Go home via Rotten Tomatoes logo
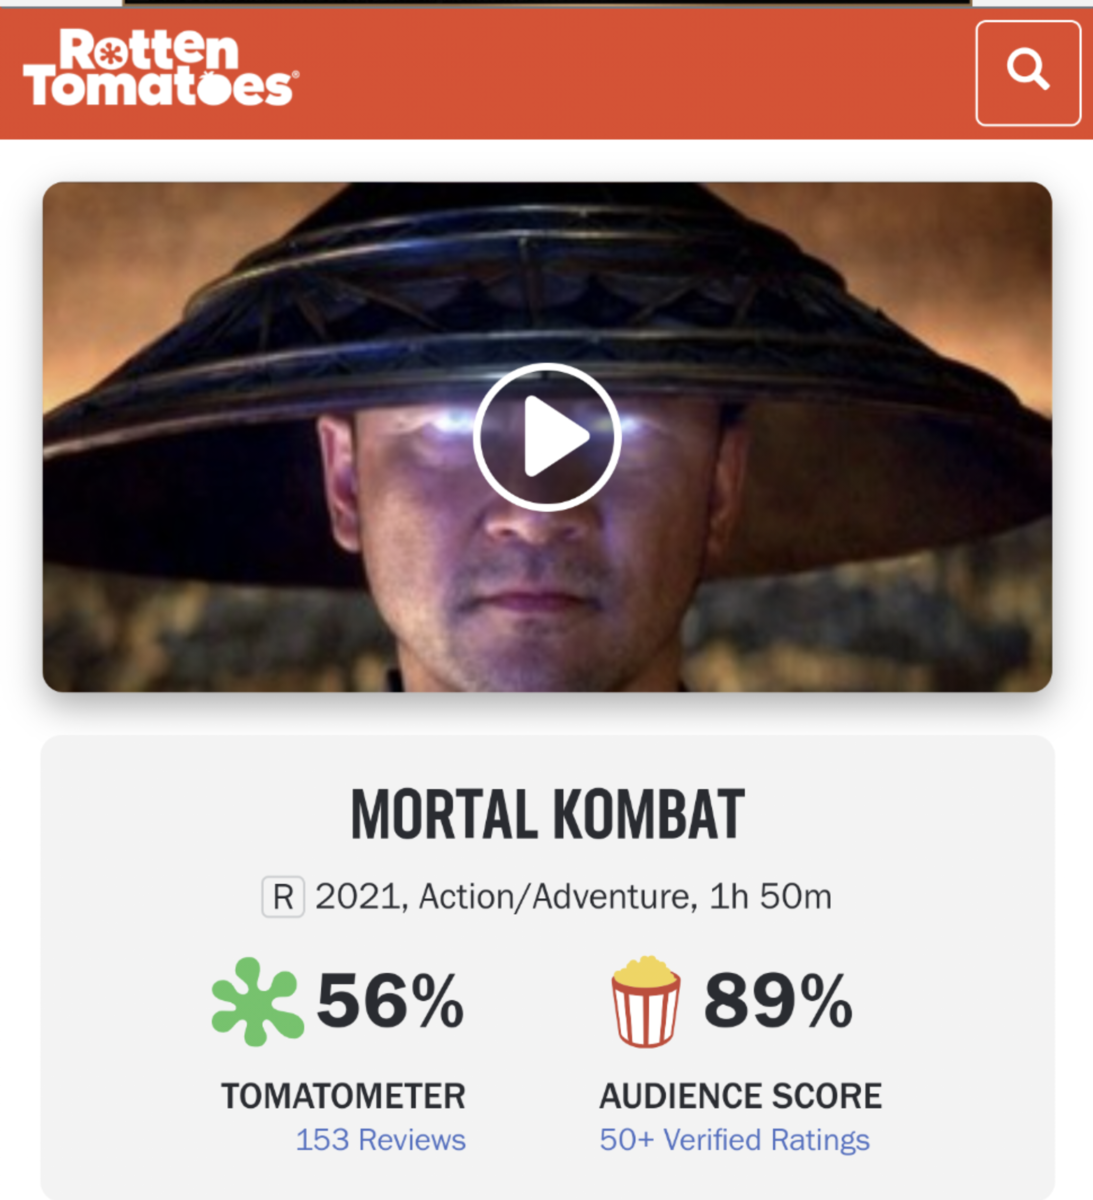Image resolution: width=1093 pixels, height=1200 pixels. pyautogui.click(x=161, y=68)
